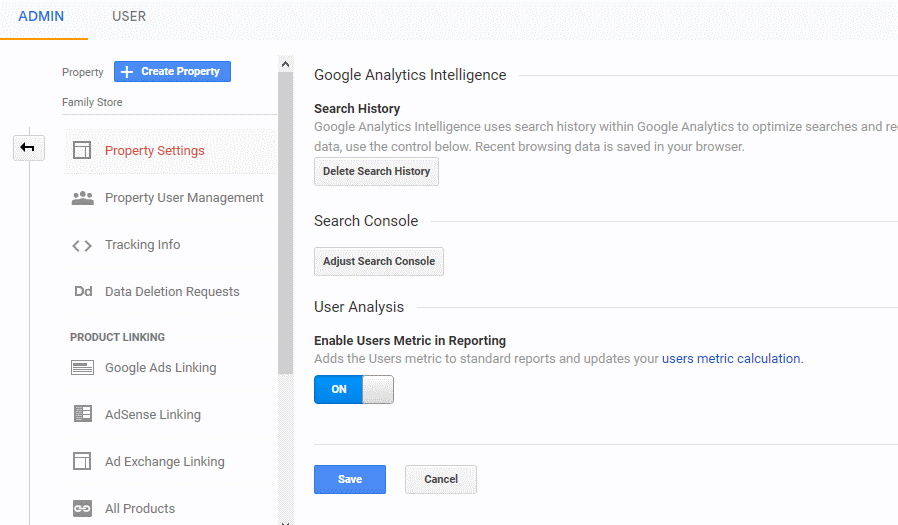This screenshot has width=898, height=525.
Task: Toggle the Enable Users Metric switch
Action: 354,389
